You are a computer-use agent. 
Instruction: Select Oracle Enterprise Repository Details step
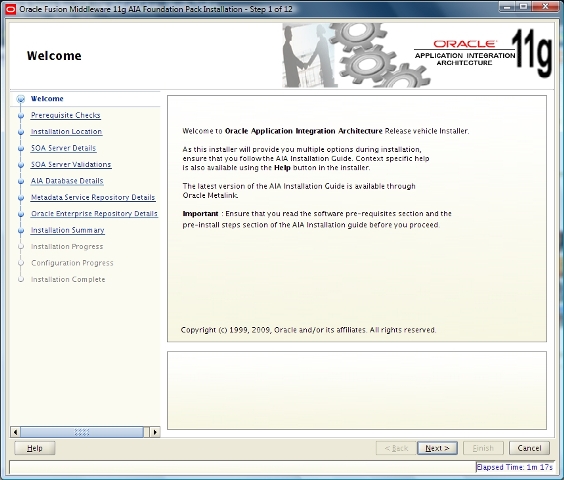click(94, 214)
